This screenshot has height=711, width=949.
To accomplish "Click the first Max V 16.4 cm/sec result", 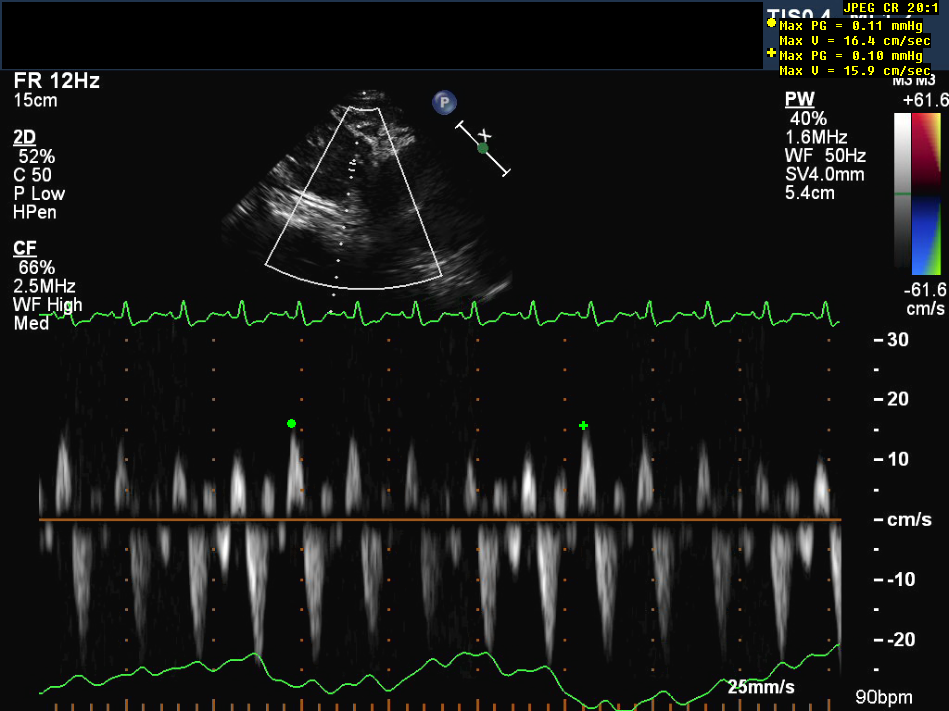I will click(855, 41).
